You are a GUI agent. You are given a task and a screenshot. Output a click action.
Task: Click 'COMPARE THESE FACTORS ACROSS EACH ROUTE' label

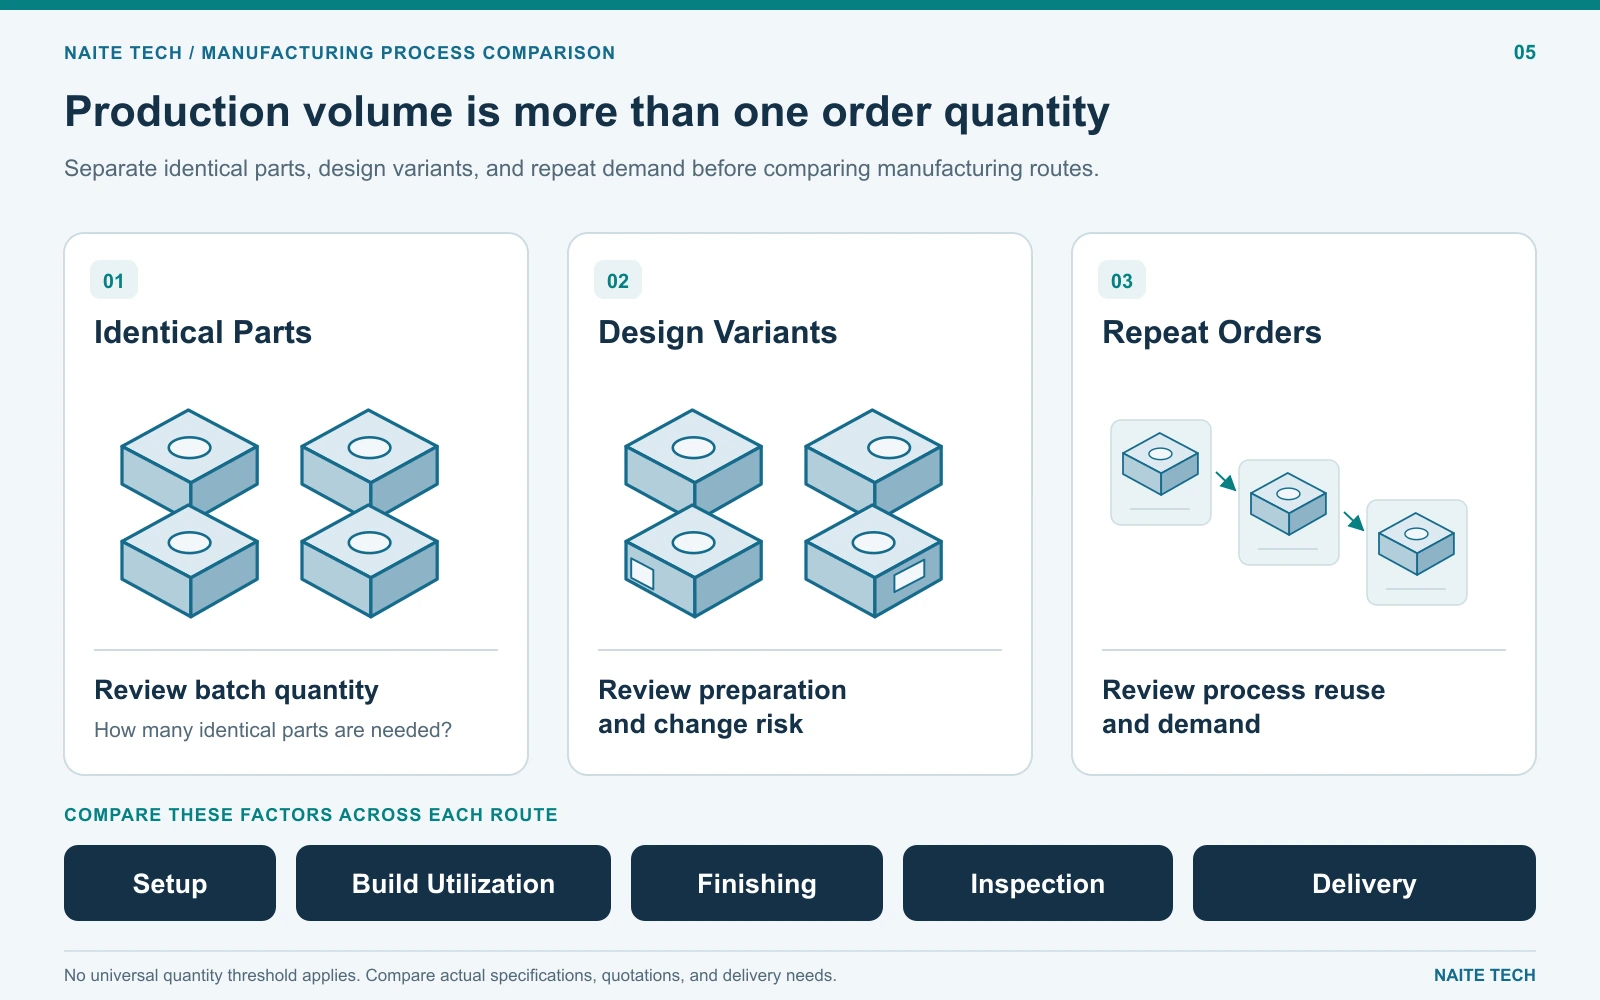(x=311, y=815)
